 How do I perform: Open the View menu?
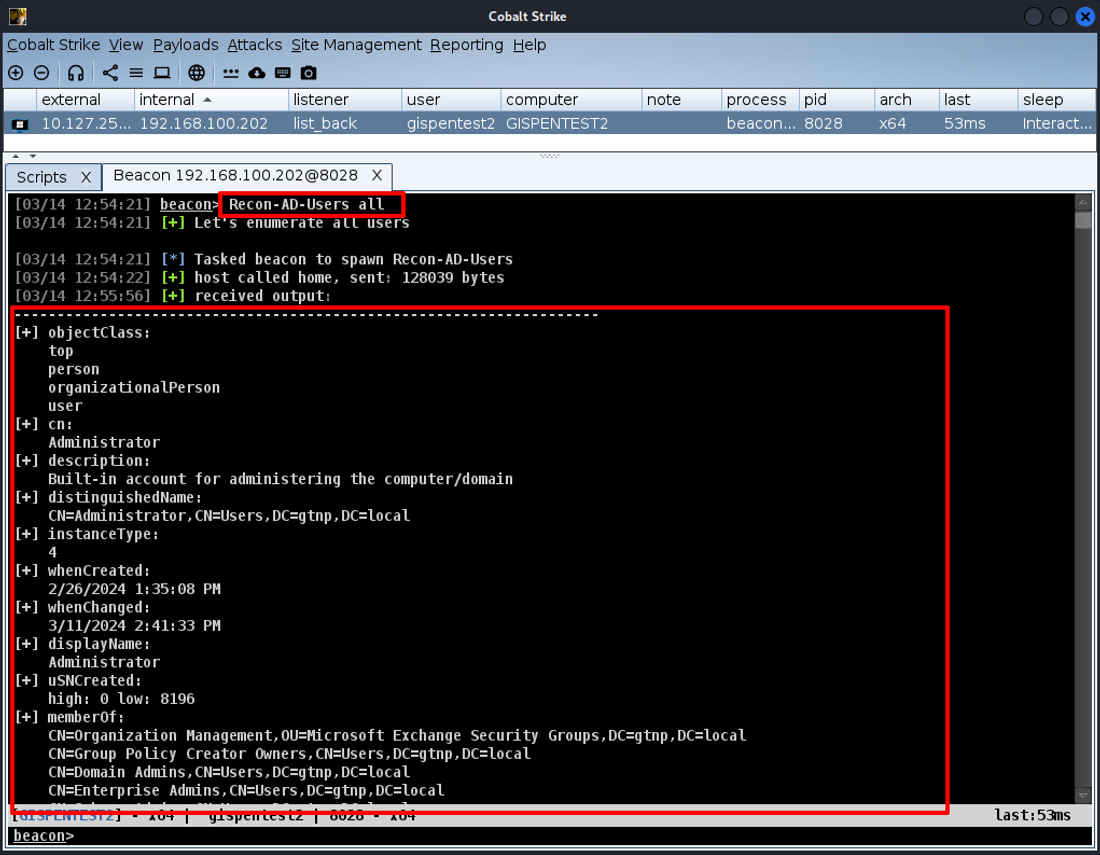coord(126,45)
